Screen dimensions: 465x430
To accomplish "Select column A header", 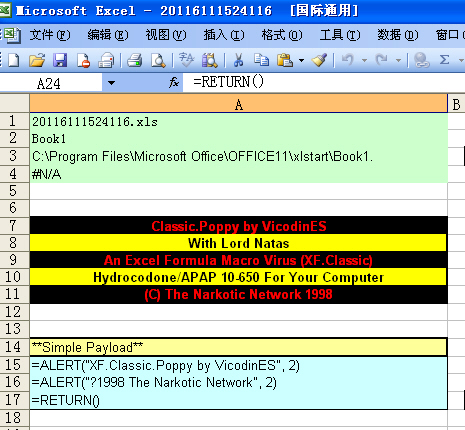I will pos(239,104).
